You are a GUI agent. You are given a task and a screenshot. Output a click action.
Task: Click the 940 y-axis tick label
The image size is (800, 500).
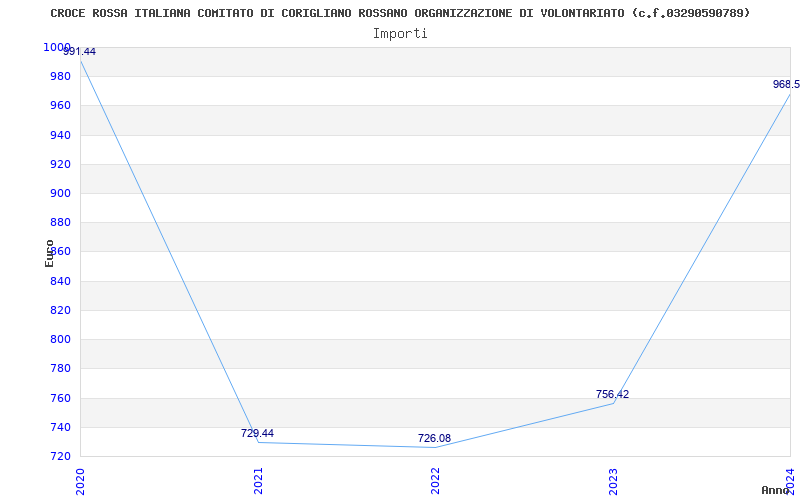tap(61, 135)
